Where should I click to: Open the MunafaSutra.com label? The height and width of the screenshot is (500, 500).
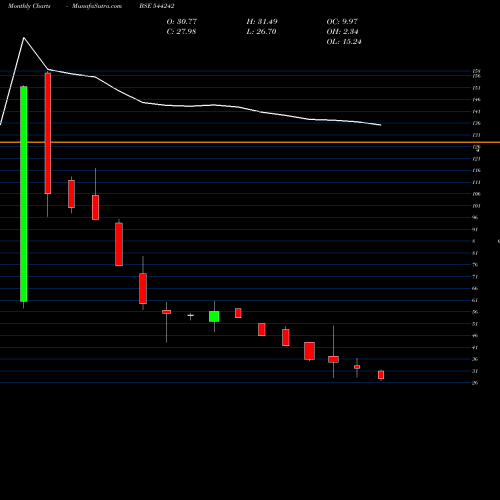[97, 6]
